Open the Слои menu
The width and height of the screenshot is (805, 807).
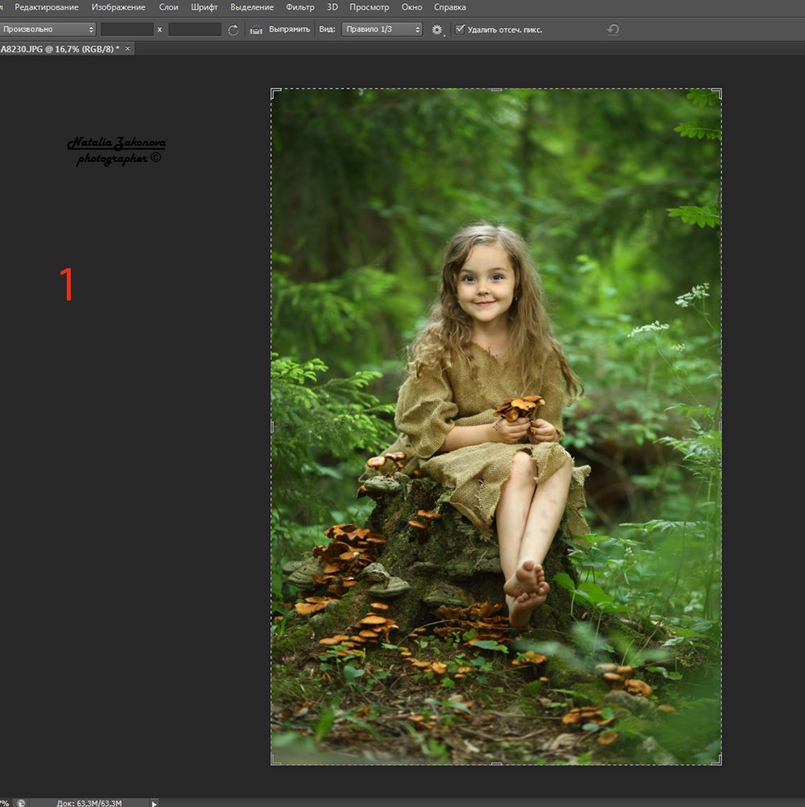168,7
